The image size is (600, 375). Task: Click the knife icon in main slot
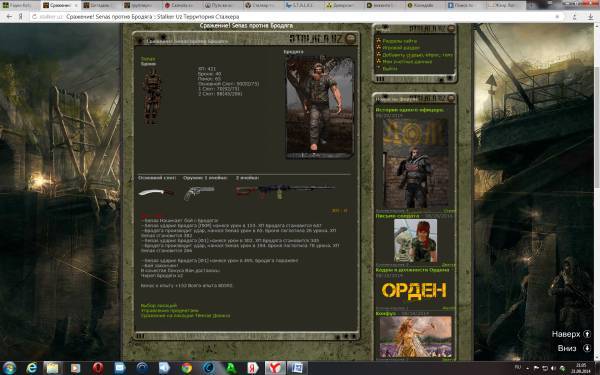156,192
